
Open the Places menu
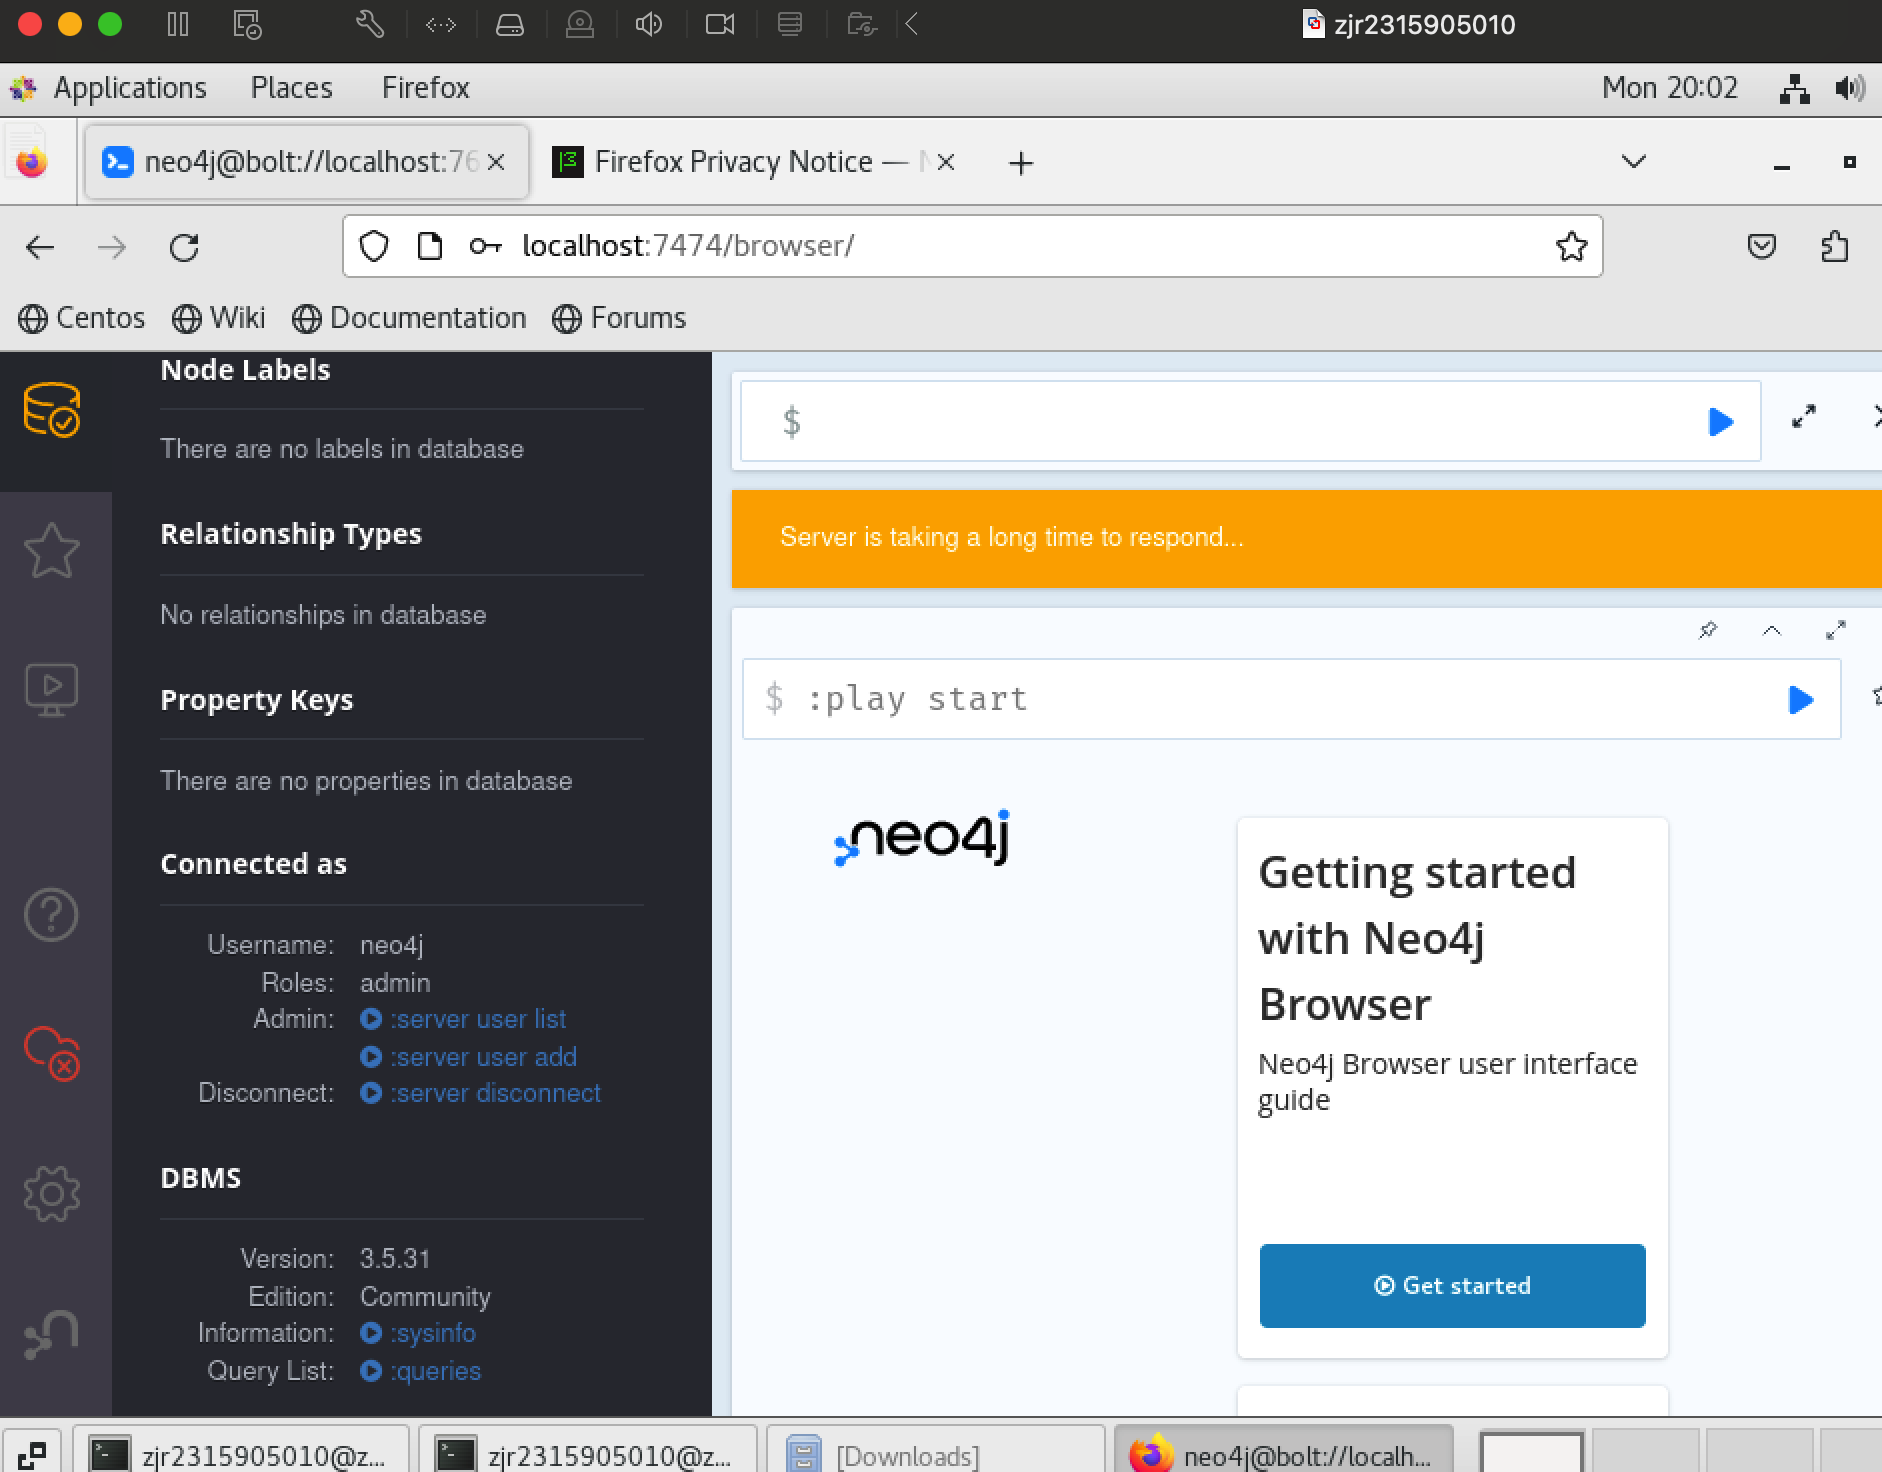(292, 88)
